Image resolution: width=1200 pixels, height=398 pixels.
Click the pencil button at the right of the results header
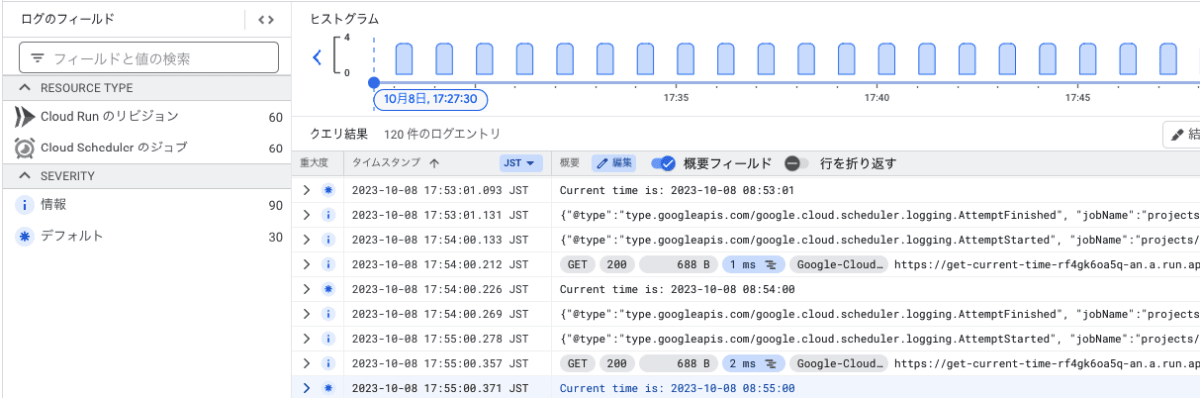[x=1181, y=134]
